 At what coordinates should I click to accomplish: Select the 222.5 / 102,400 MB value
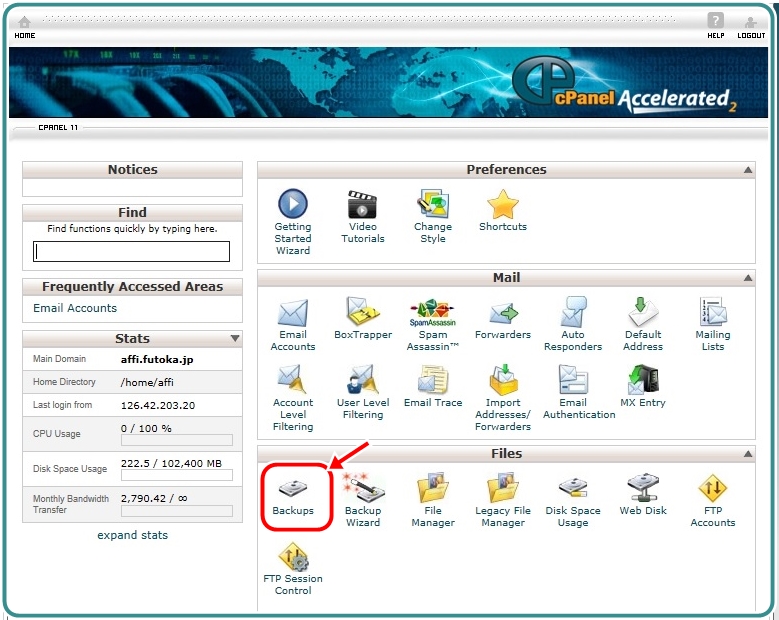[171, 464]
